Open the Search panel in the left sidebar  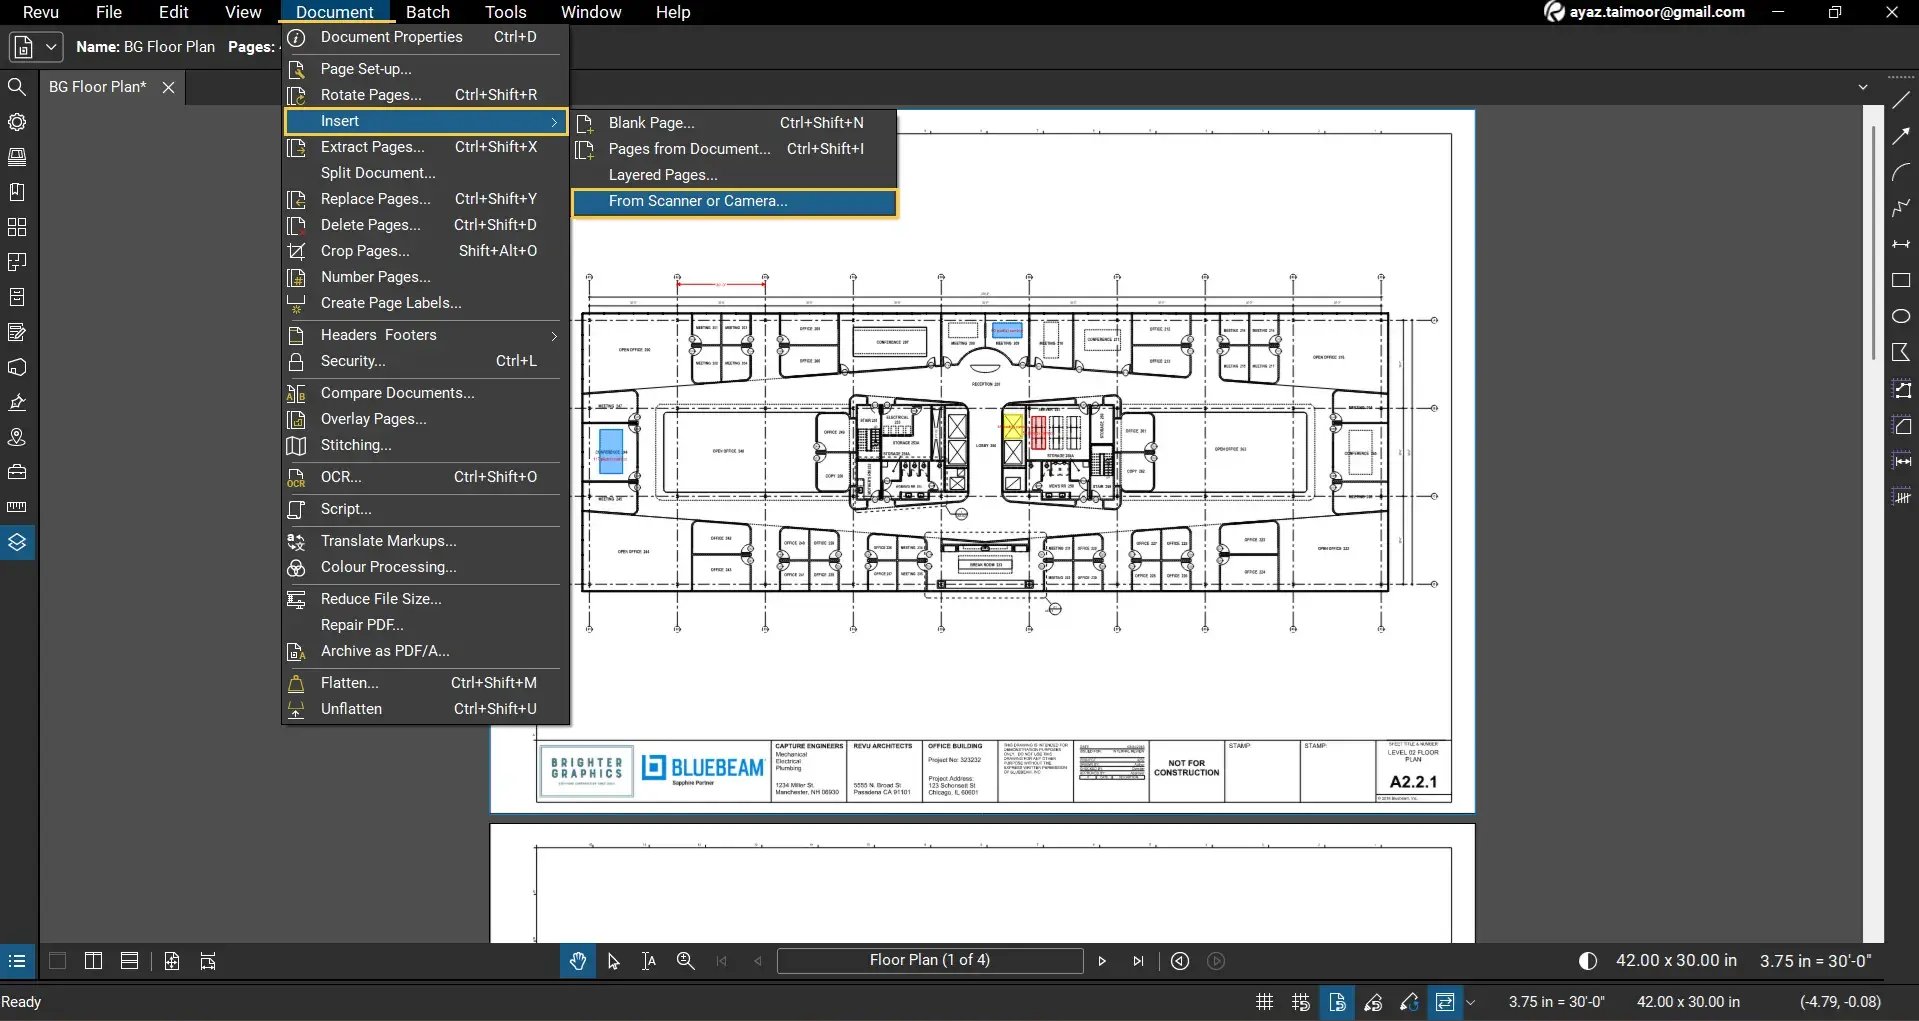coord(17,87)
